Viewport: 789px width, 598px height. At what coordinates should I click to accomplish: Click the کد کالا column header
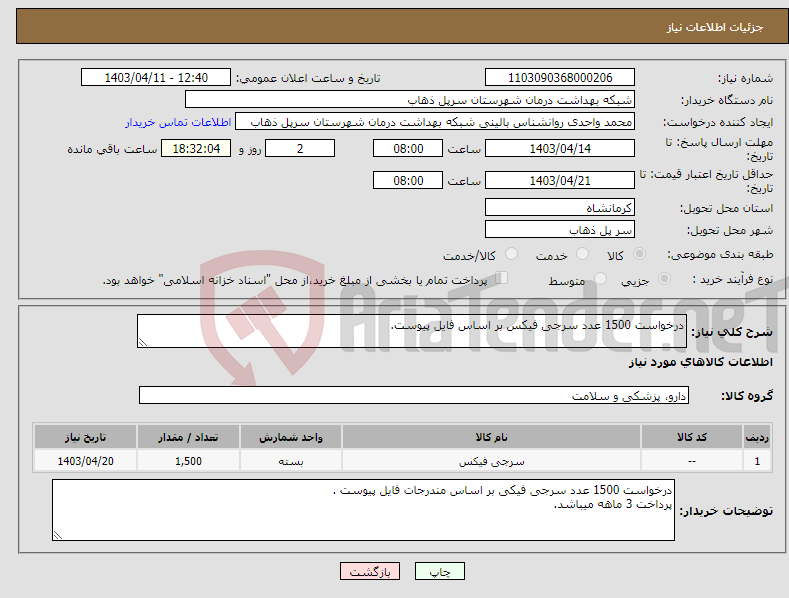[692, 437]
